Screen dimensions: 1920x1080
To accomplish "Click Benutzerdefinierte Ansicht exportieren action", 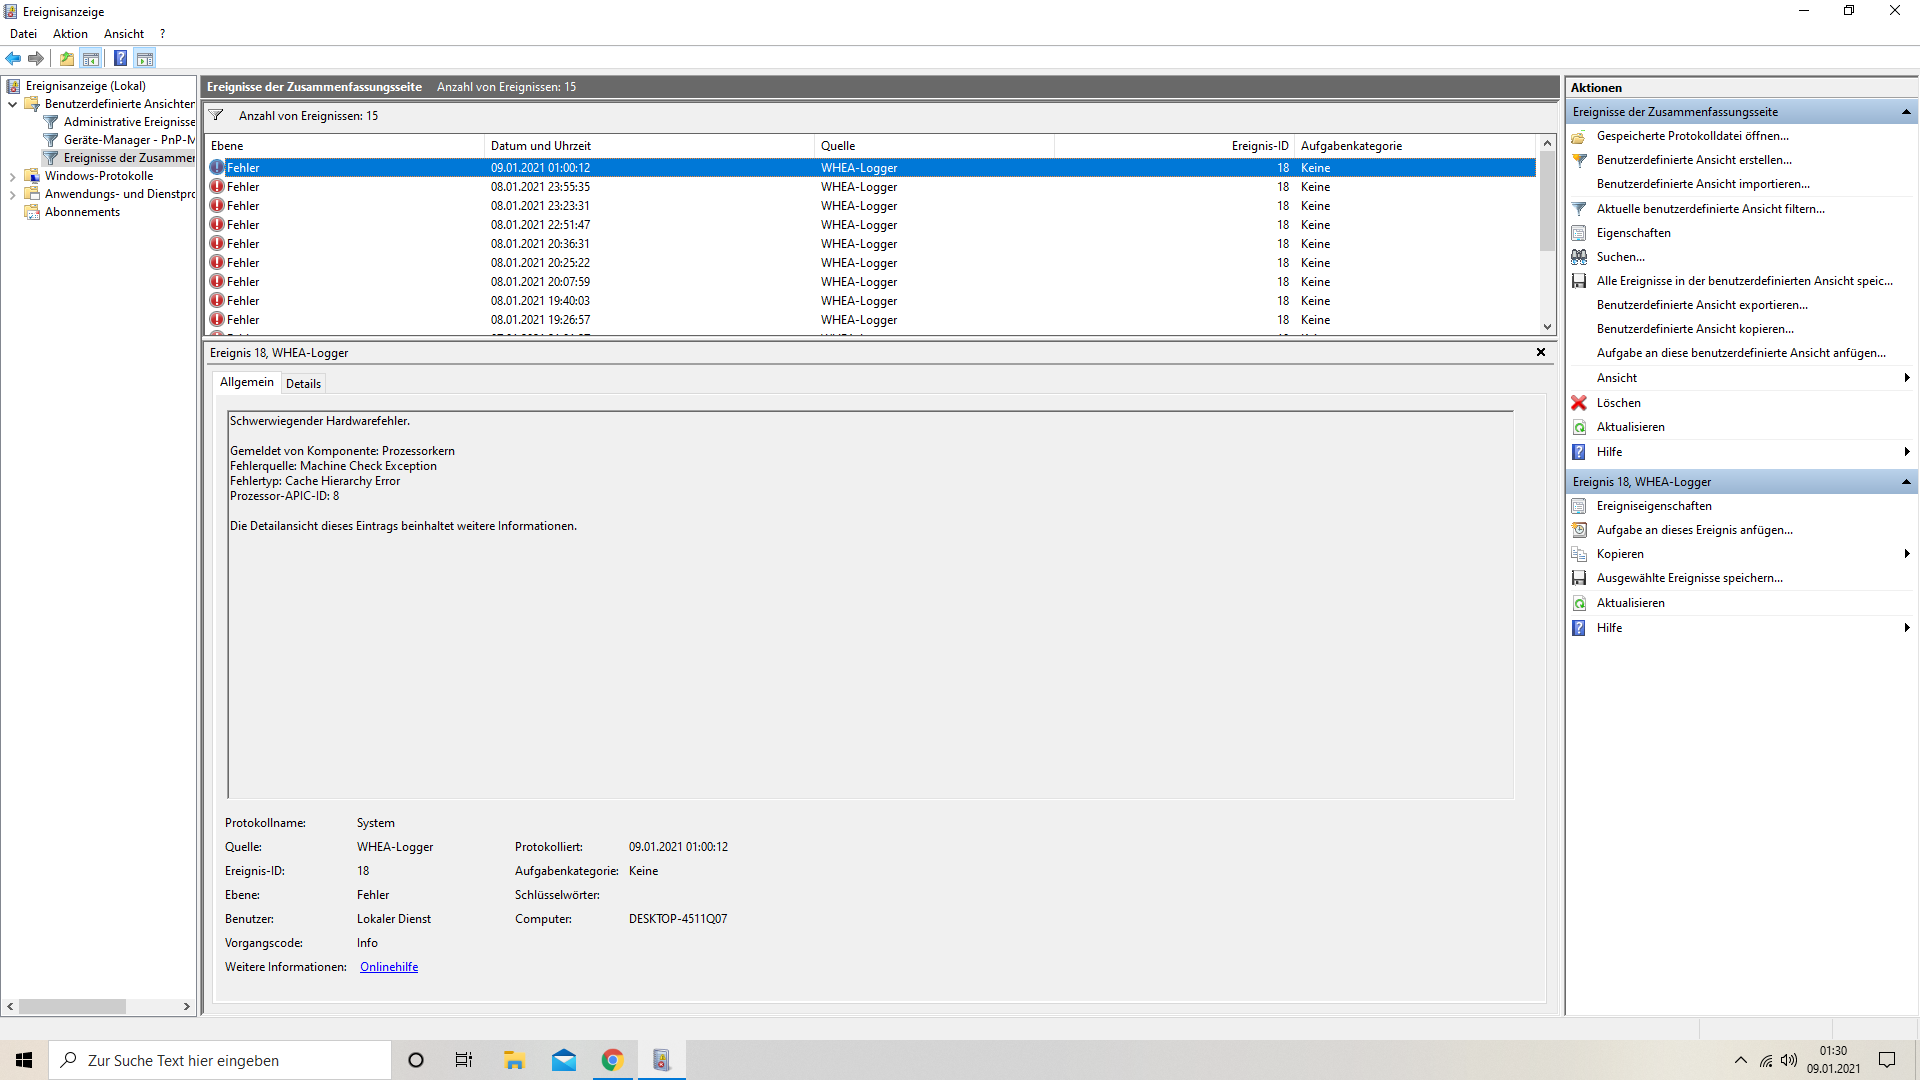I will click(x=1702, y=305).
